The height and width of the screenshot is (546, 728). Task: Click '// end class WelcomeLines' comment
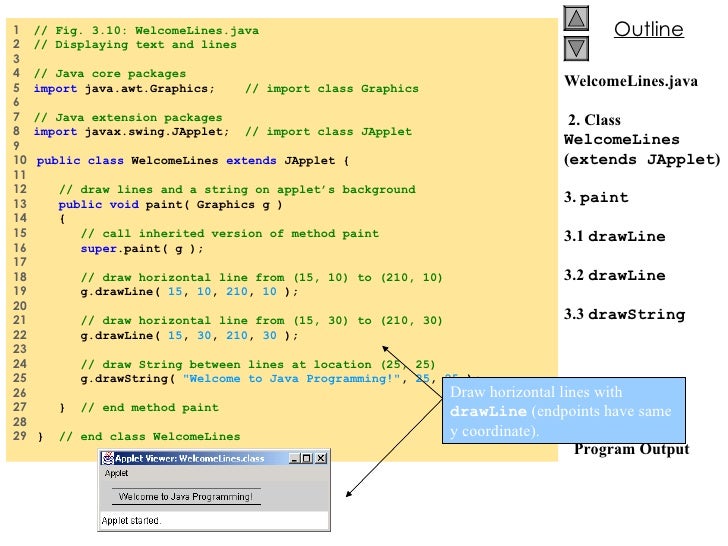(150, 436)
